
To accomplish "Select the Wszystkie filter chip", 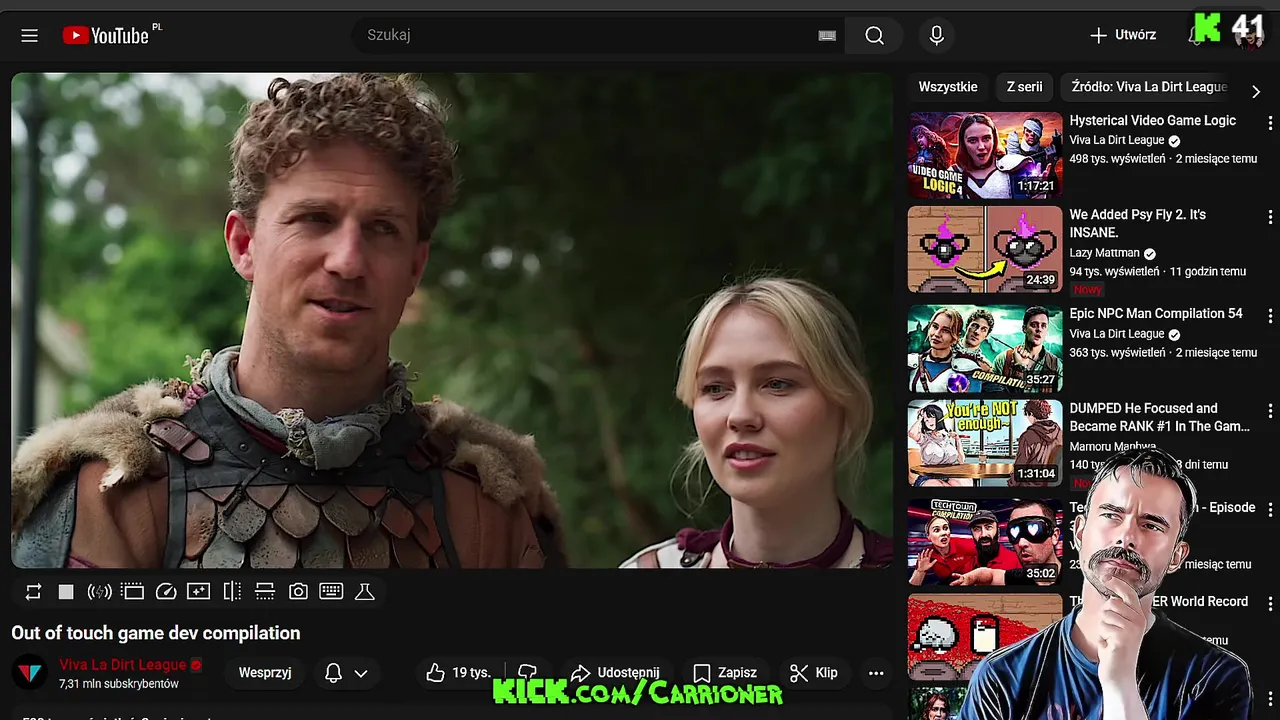I will (x=948, y=87).
